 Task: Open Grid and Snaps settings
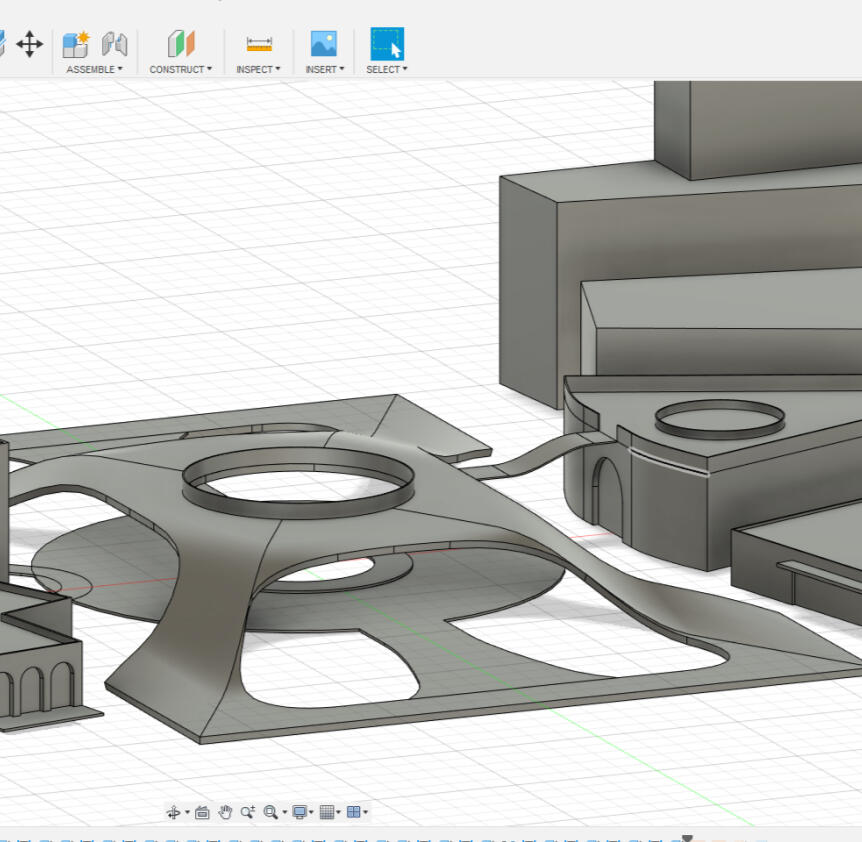(328, 812)
